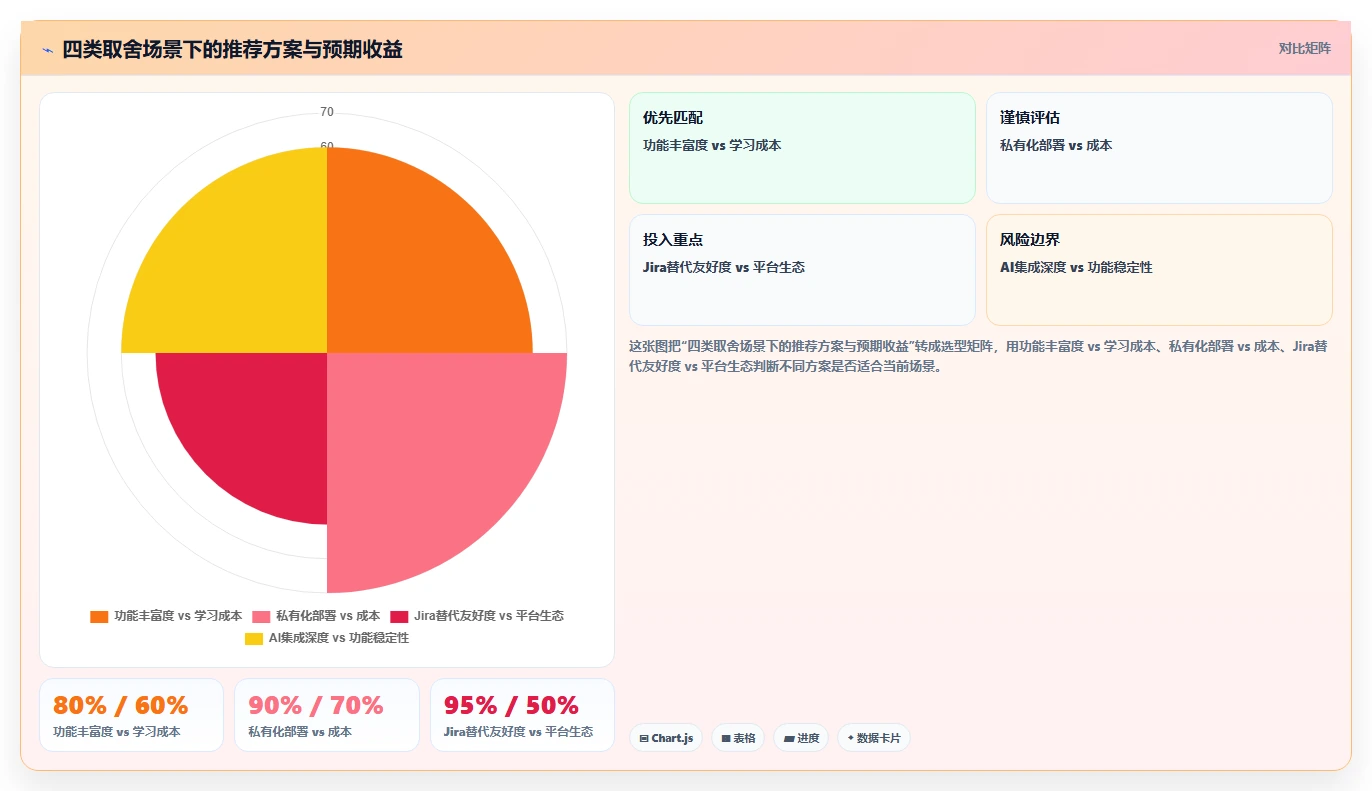Click the Chart.js chip's icon
This screenshot has width=1372, height=791.
(644, 738)
